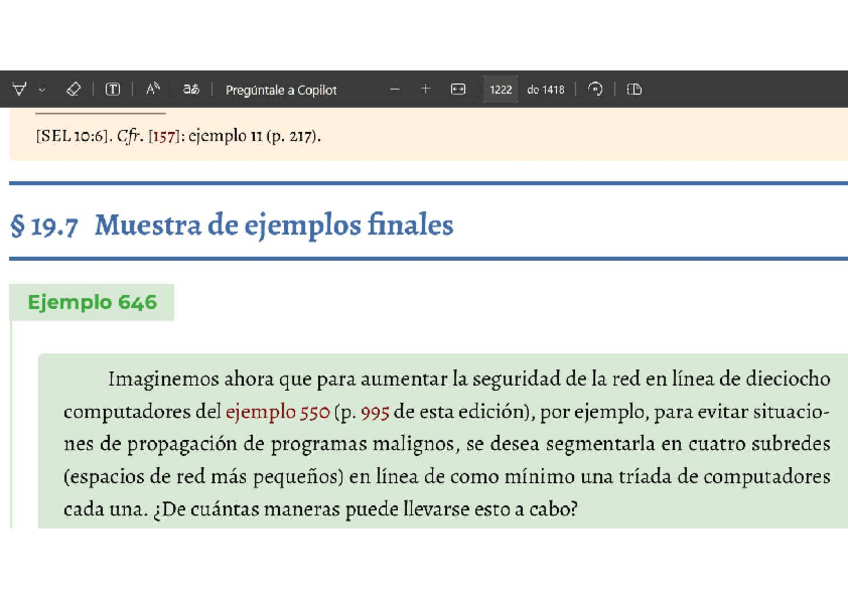Click the text ¿De cuántas maneras puede llevarse esto a cabo?
This screenshot has width=848, height=599.
366,509
